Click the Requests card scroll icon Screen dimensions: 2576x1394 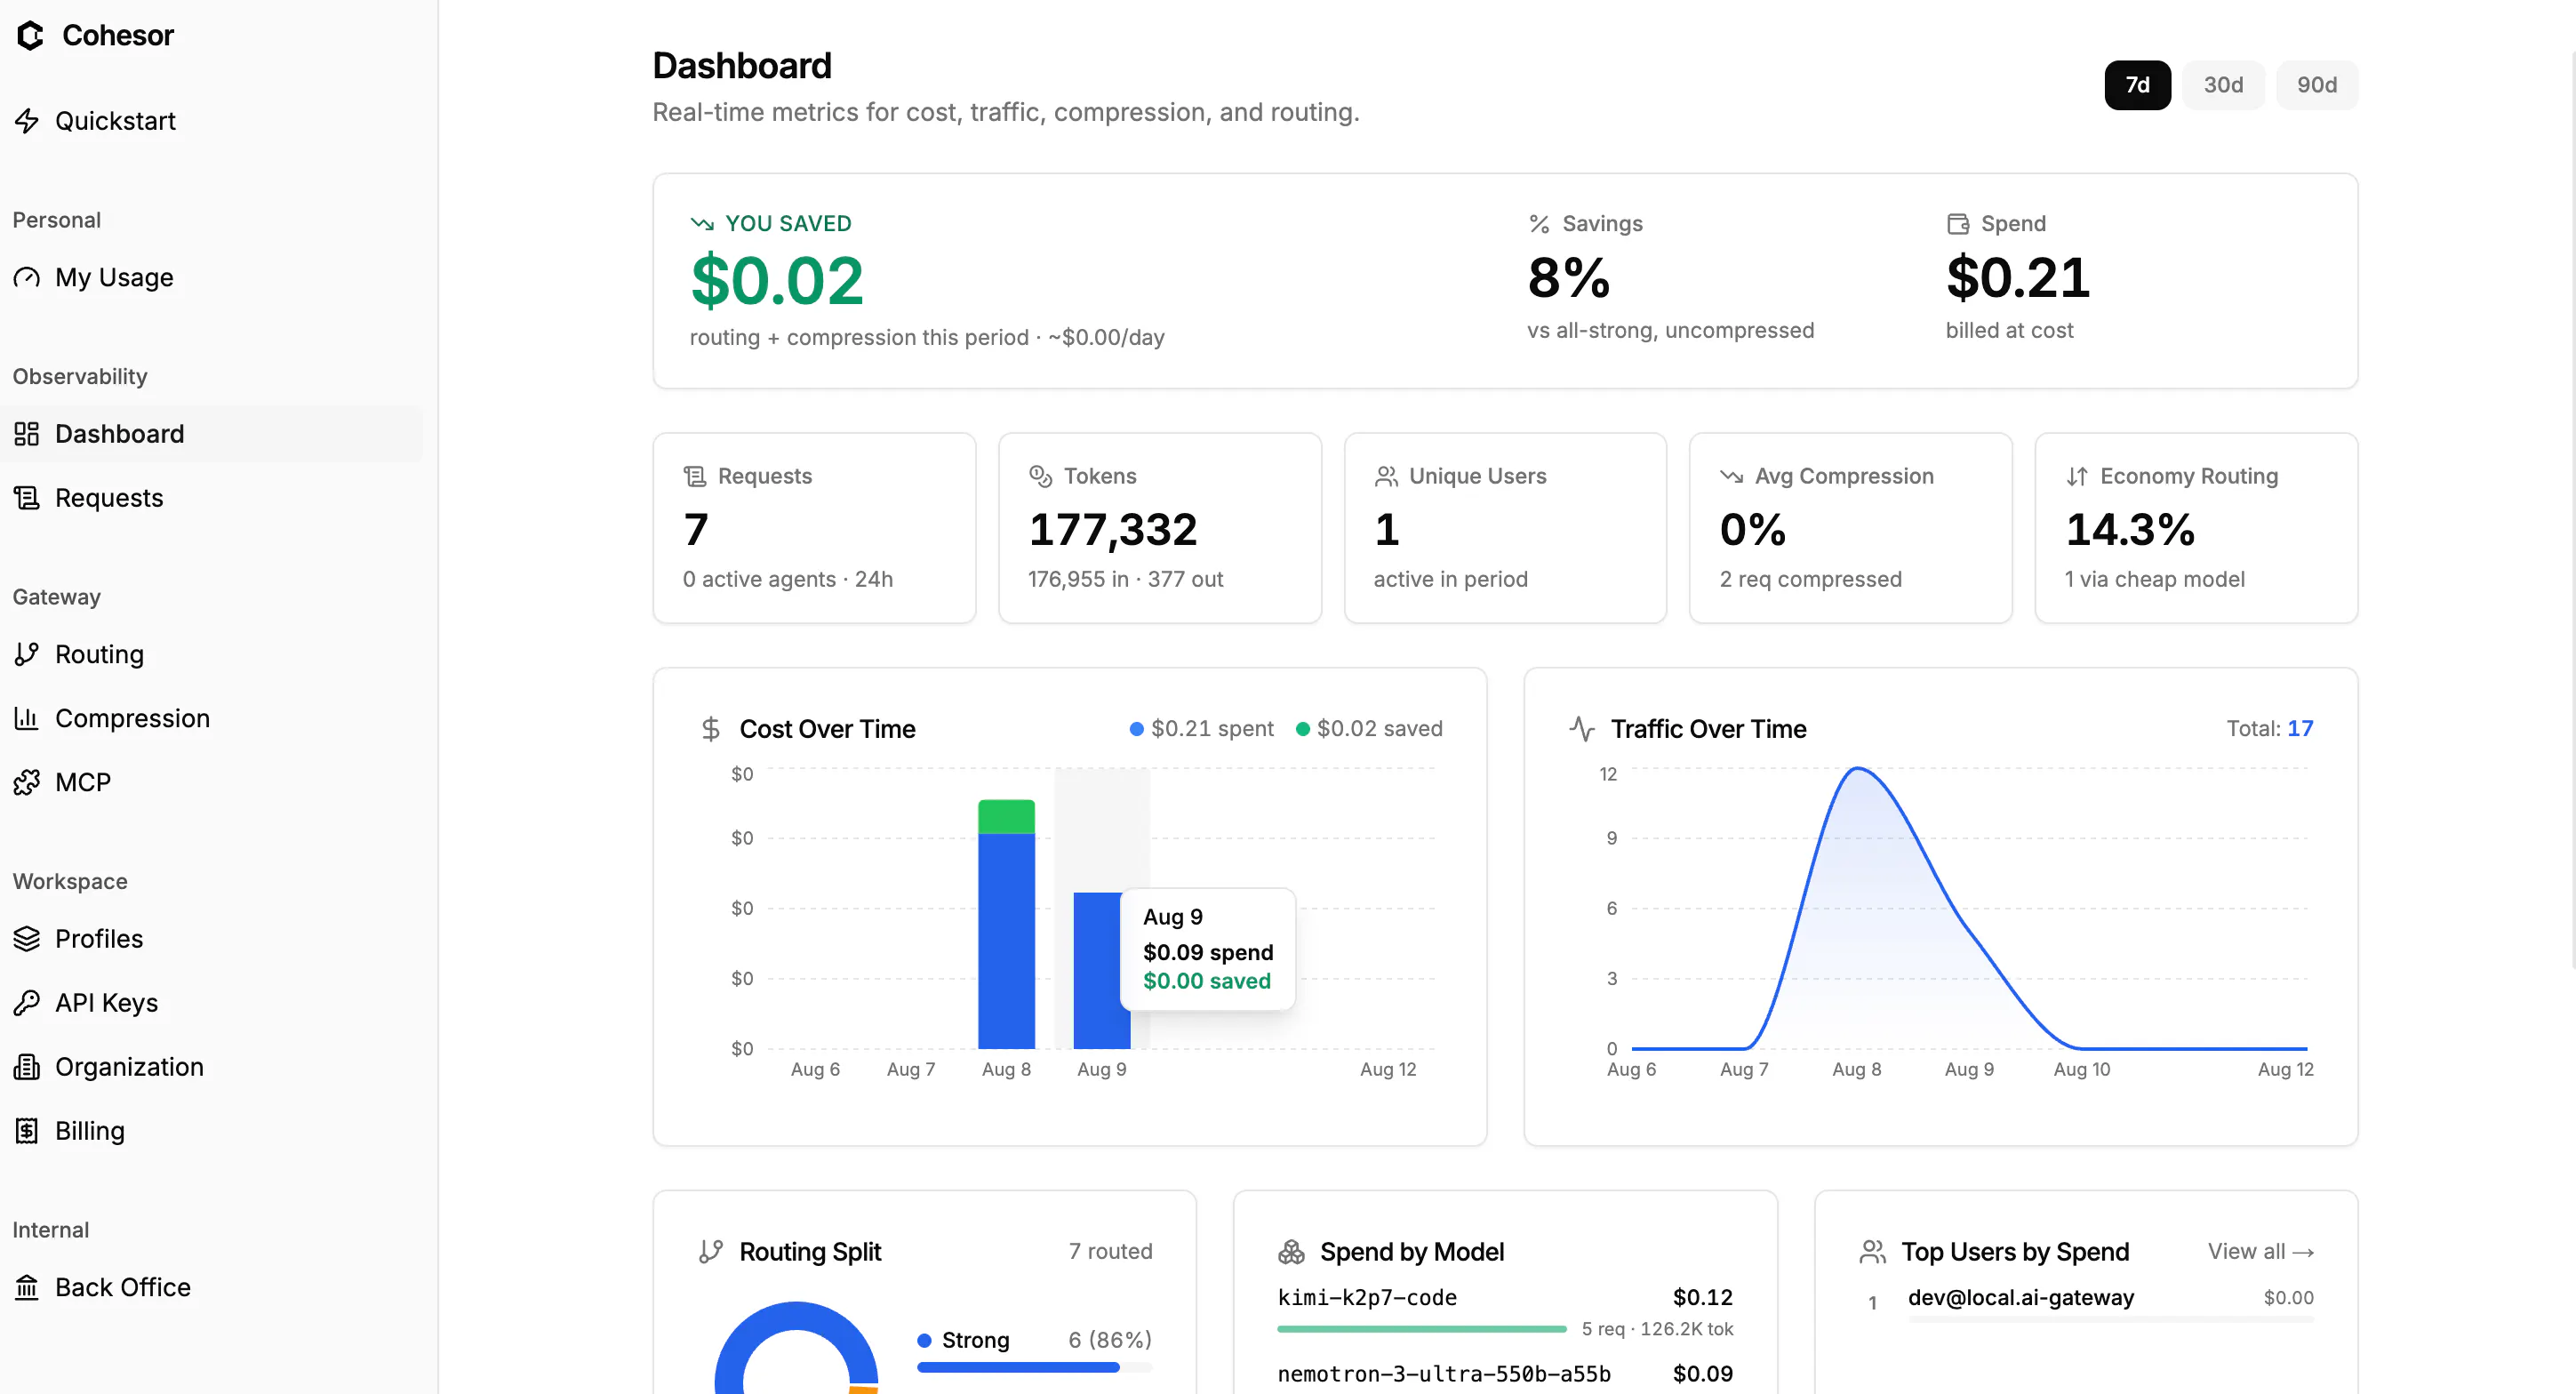tap(695, 476)
